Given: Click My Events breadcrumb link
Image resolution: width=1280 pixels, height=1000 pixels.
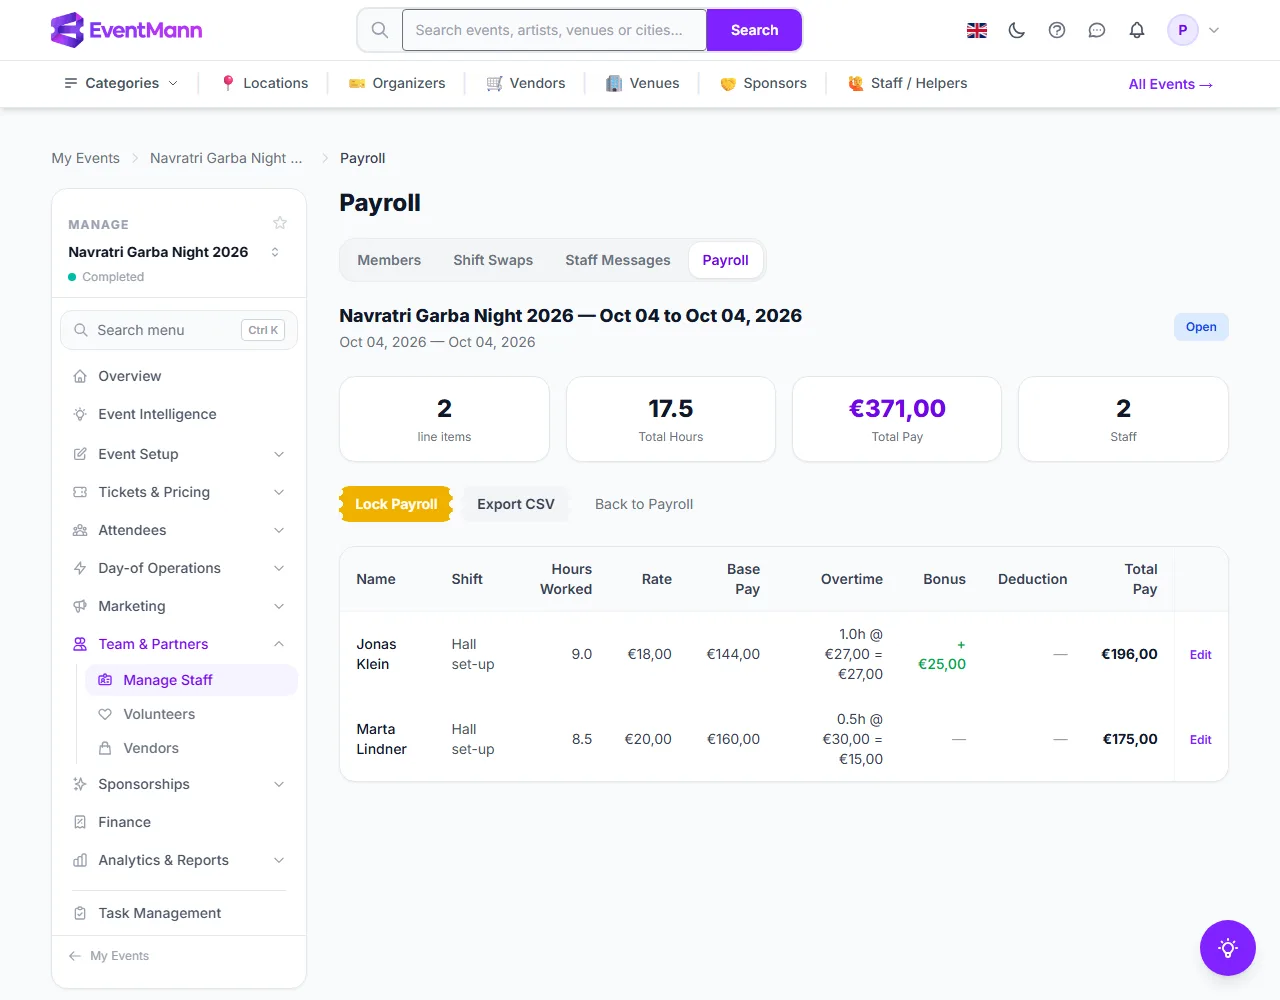Looking at the screenshot, I should 85,158.
